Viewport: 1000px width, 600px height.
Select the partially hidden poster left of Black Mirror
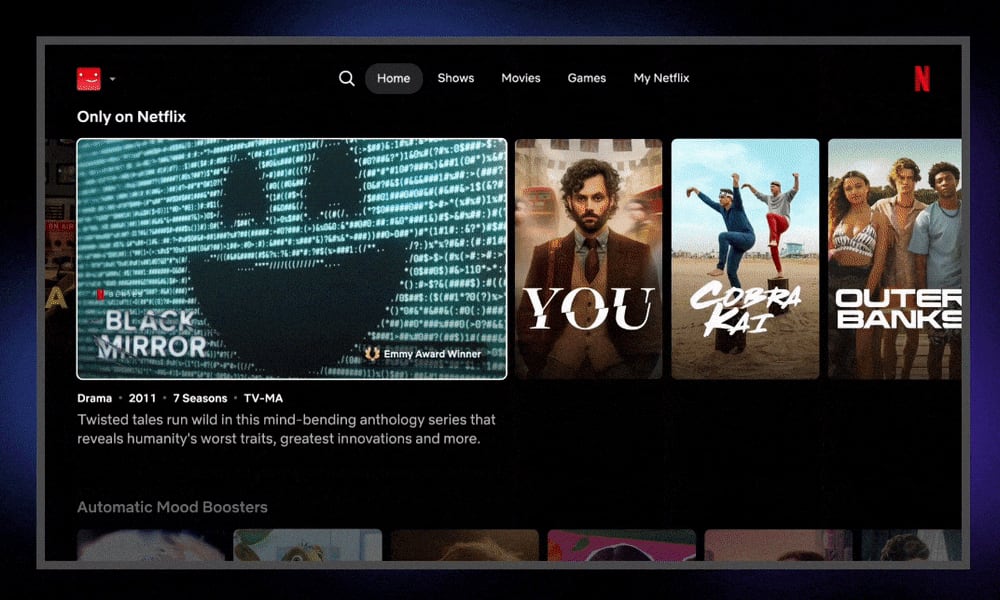click(x=60, y=259)
